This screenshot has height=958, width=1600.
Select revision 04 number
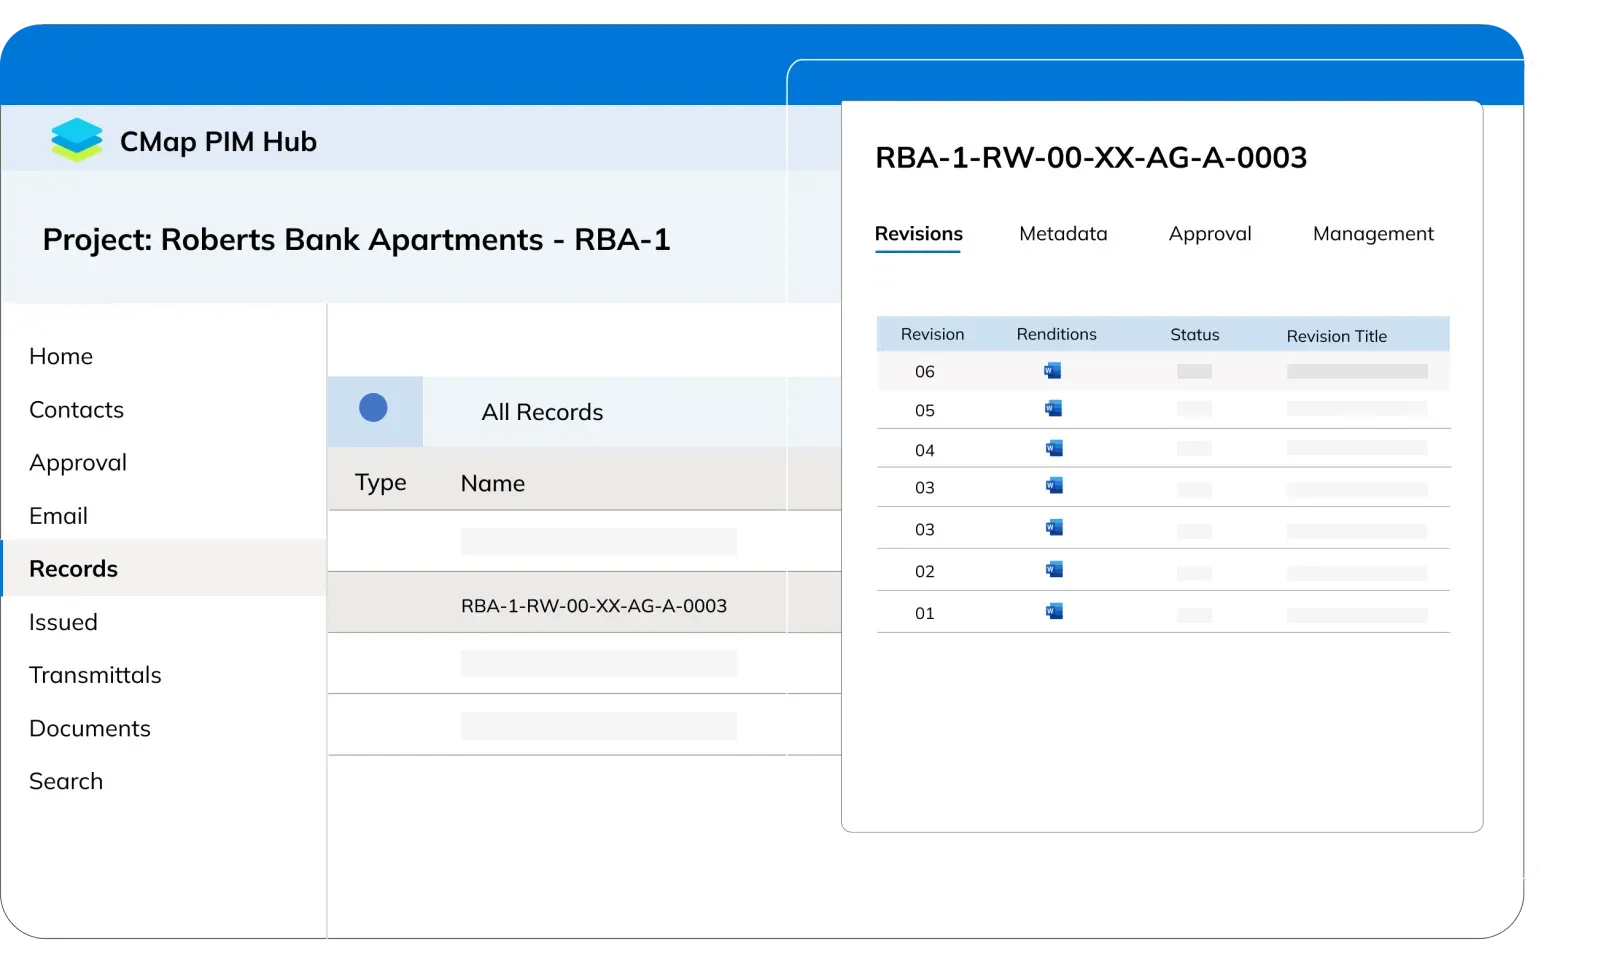click(x=925, y=451)
